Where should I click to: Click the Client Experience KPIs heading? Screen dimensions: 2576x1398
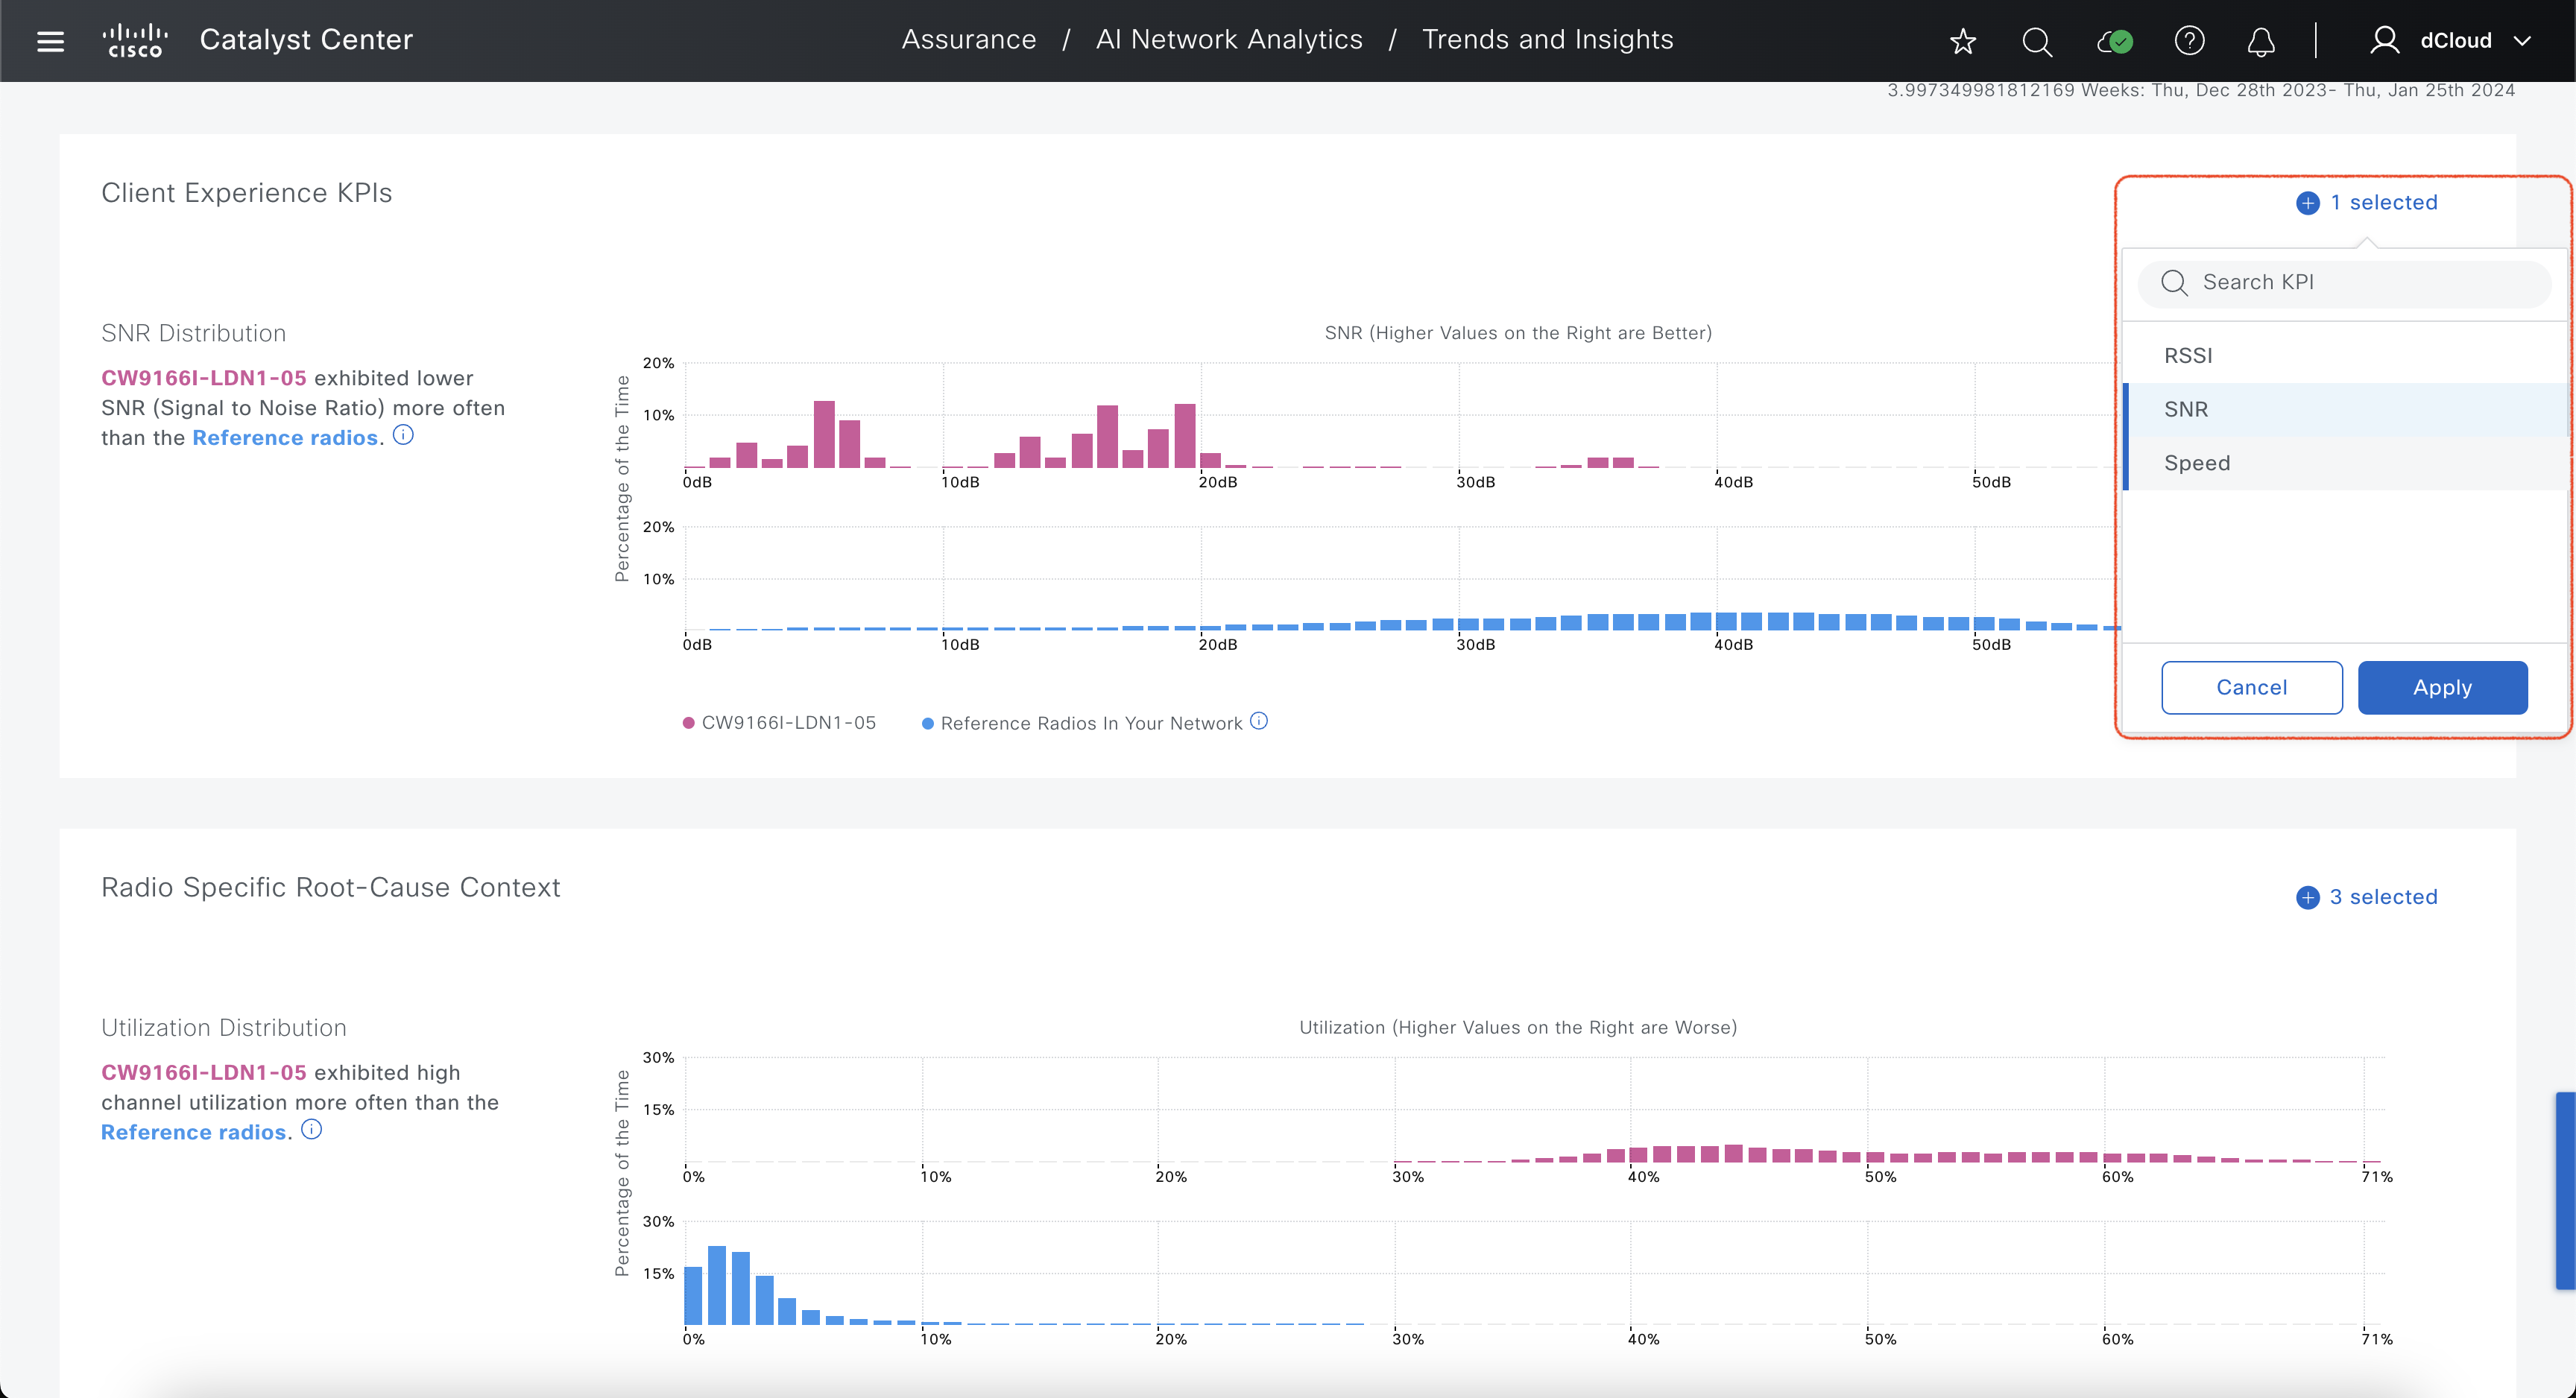coord(246,192)
